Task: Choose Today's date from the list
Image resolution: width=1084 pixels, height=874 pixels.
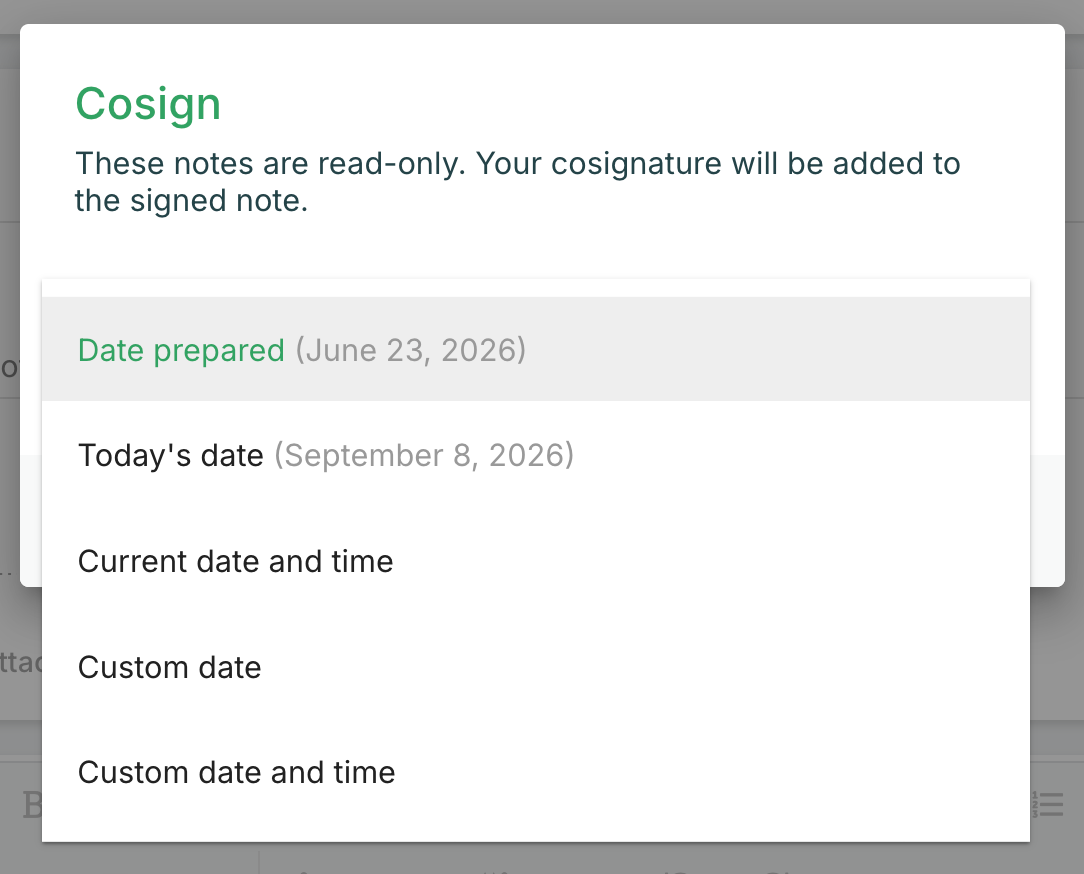Action: (536, 455)
